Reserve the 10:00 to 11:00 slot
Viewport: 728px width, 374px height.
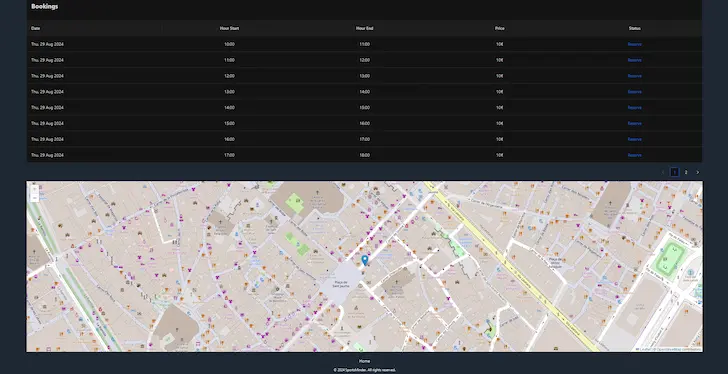pyautogui.click(x=634, y=44)
